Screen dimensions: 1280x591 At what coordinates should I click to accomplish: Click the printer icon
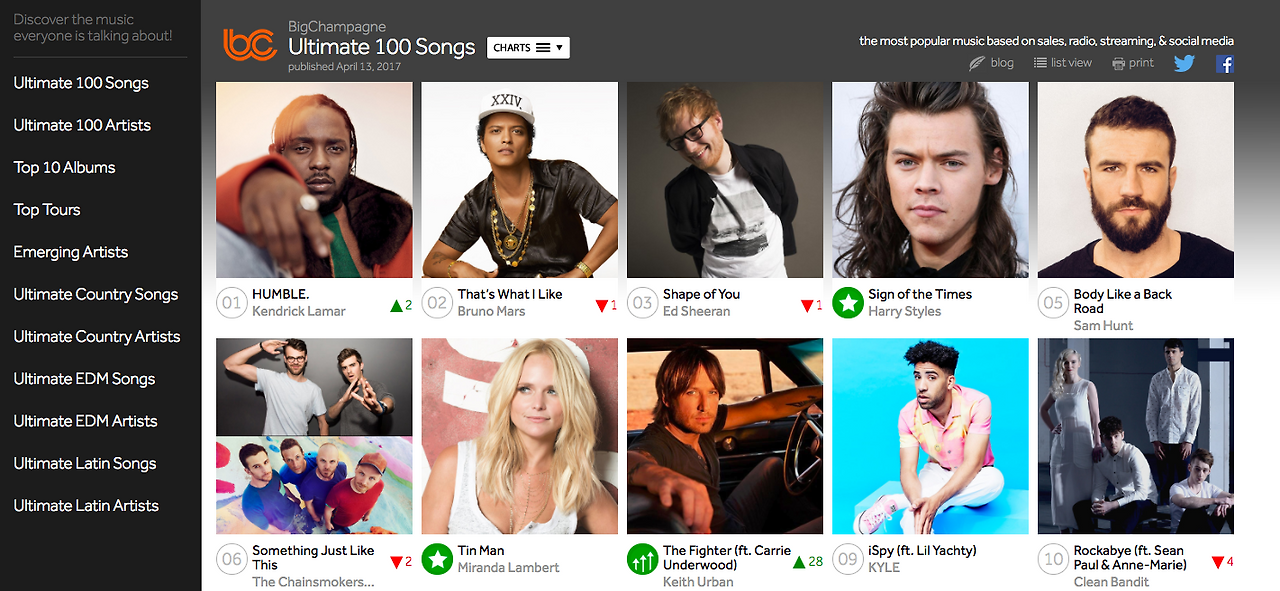tap(1118, 63)
